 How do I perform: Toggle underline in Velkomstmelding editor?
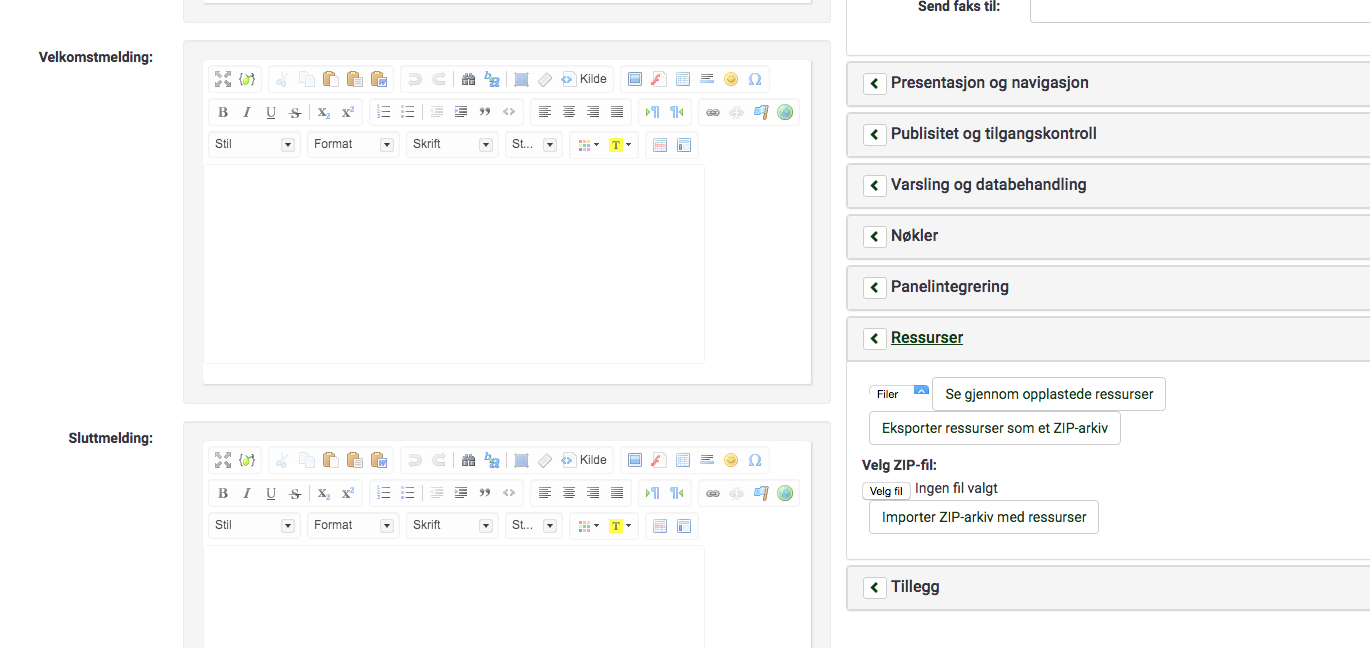271,112
